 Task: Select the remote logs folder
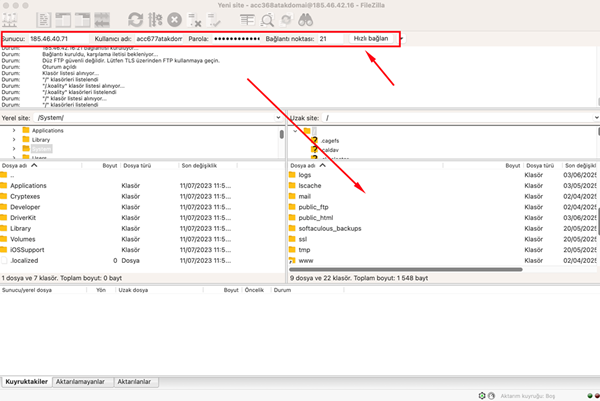[442, 175]
